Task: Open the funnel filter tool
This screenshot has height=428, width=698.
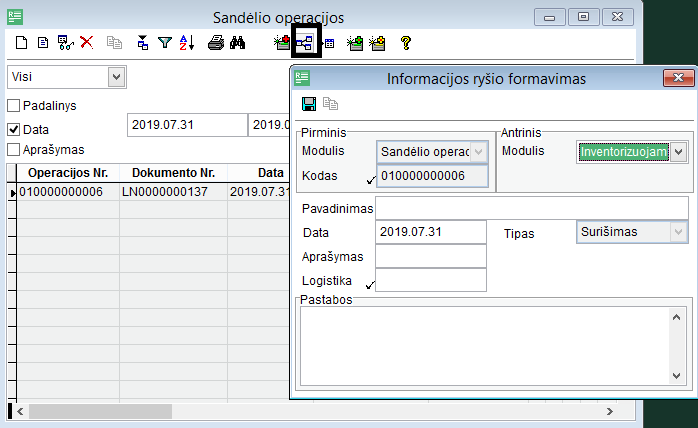Action: point(166,43)
